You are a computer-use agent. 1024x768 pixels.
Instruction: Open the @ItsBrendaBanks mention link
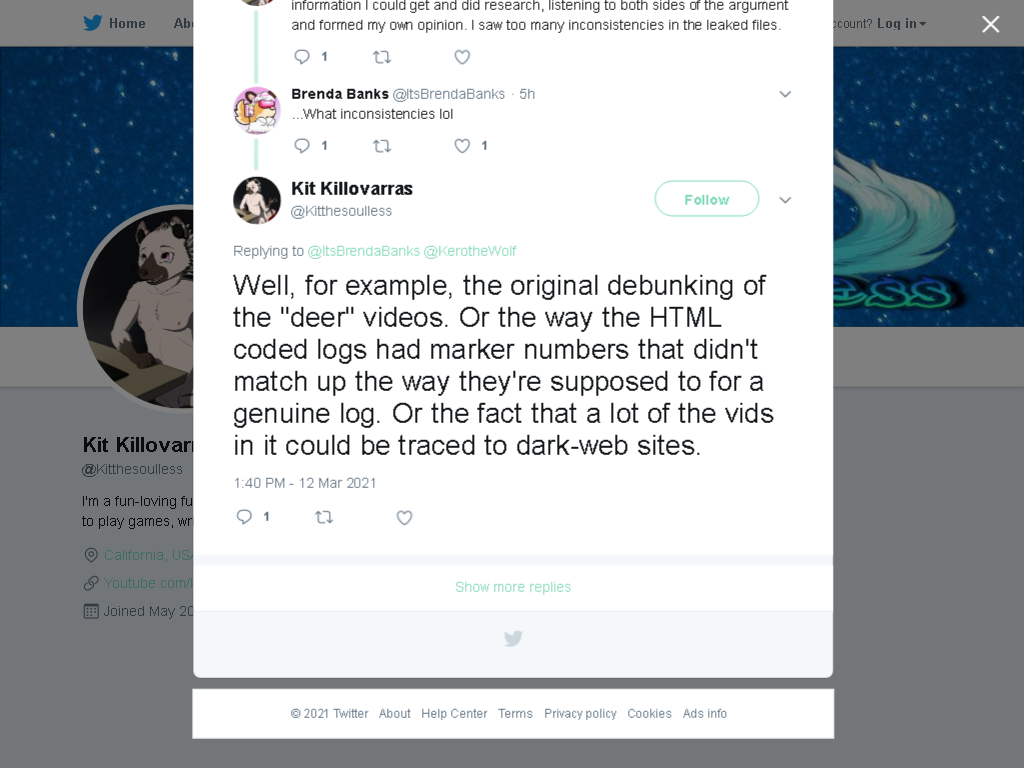pos(363,251)
